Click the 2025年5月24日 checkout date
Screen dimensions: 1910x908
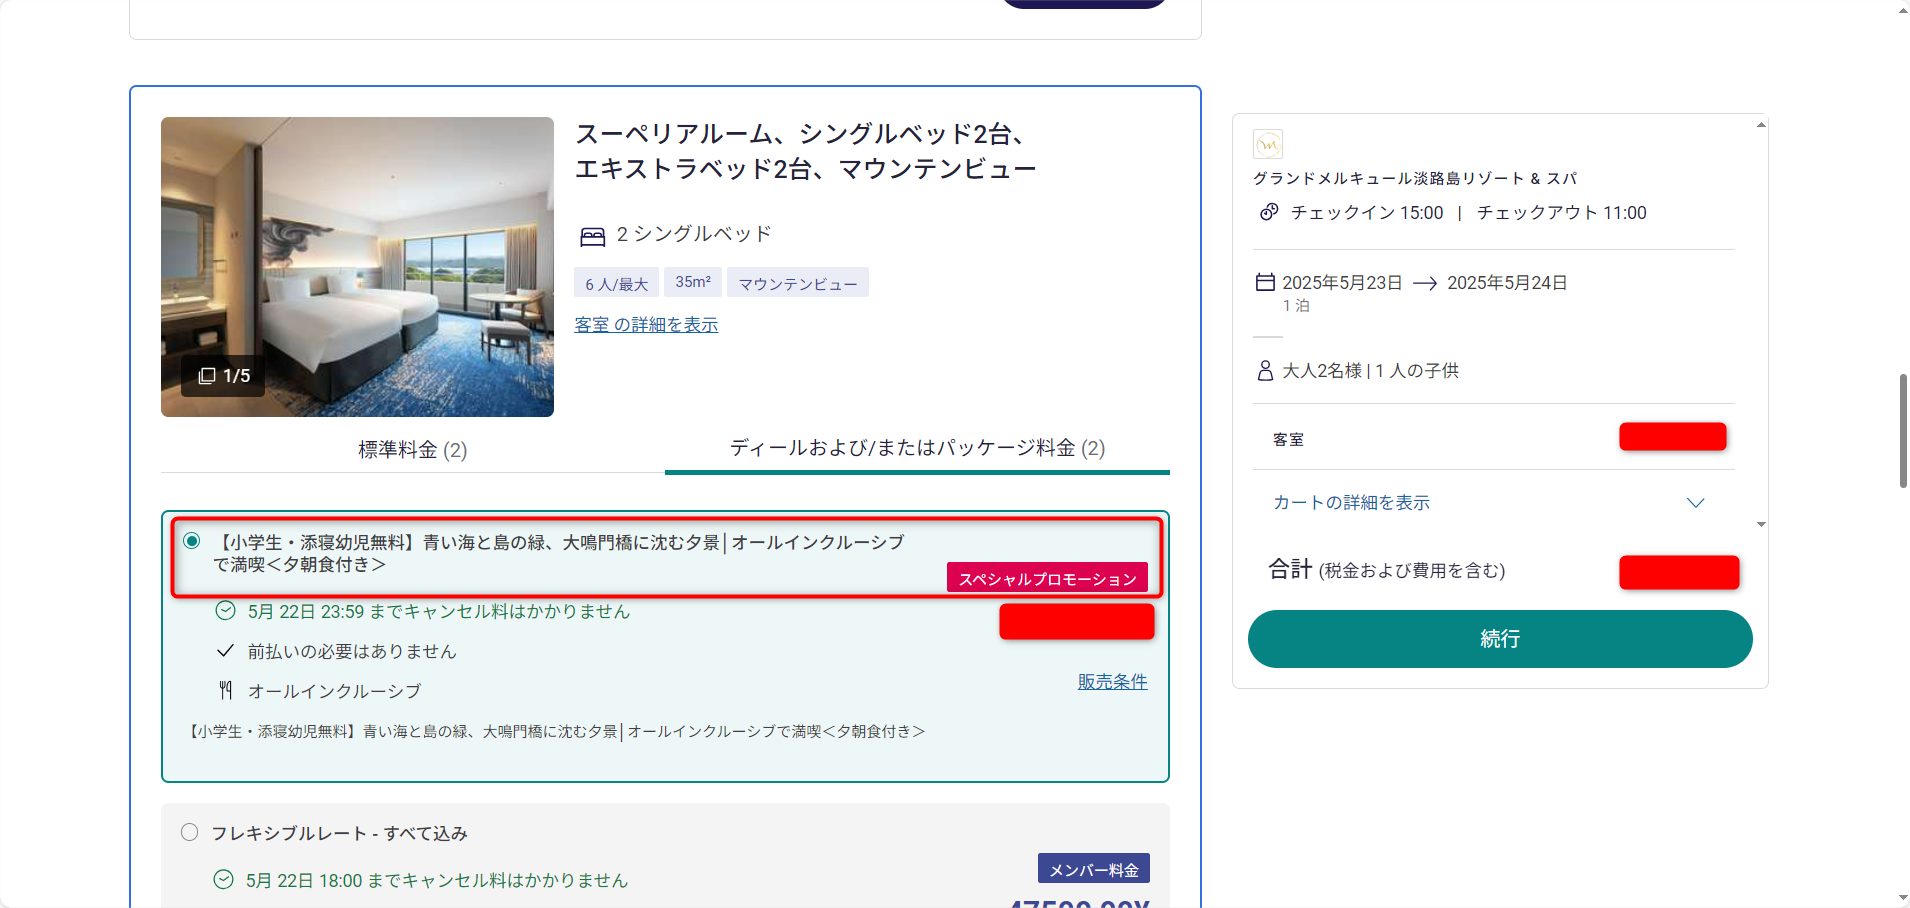tap(1507, 283)
